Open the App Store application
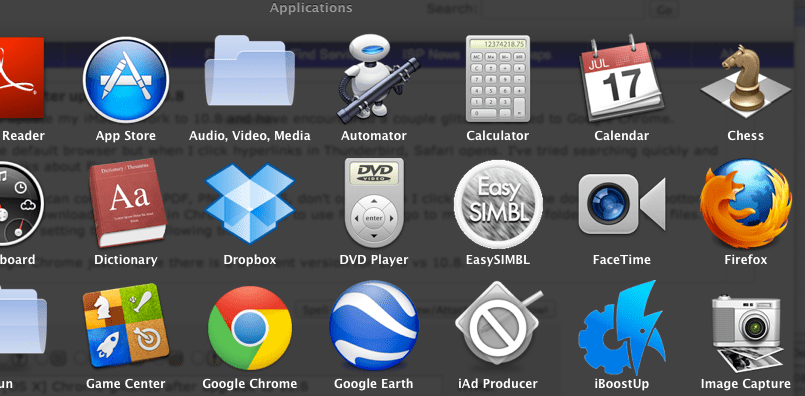 point(126,80)
